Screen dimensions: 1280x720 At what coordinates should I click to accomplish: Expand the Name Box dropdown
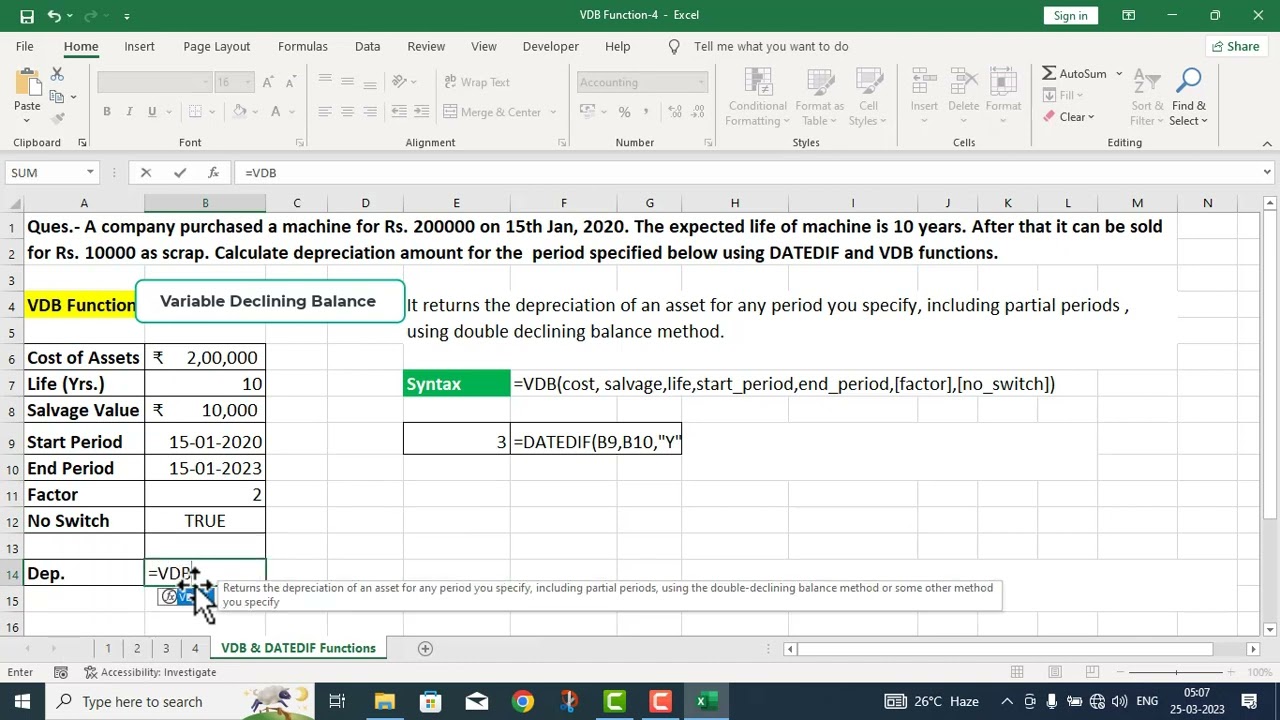click(90, 173)
